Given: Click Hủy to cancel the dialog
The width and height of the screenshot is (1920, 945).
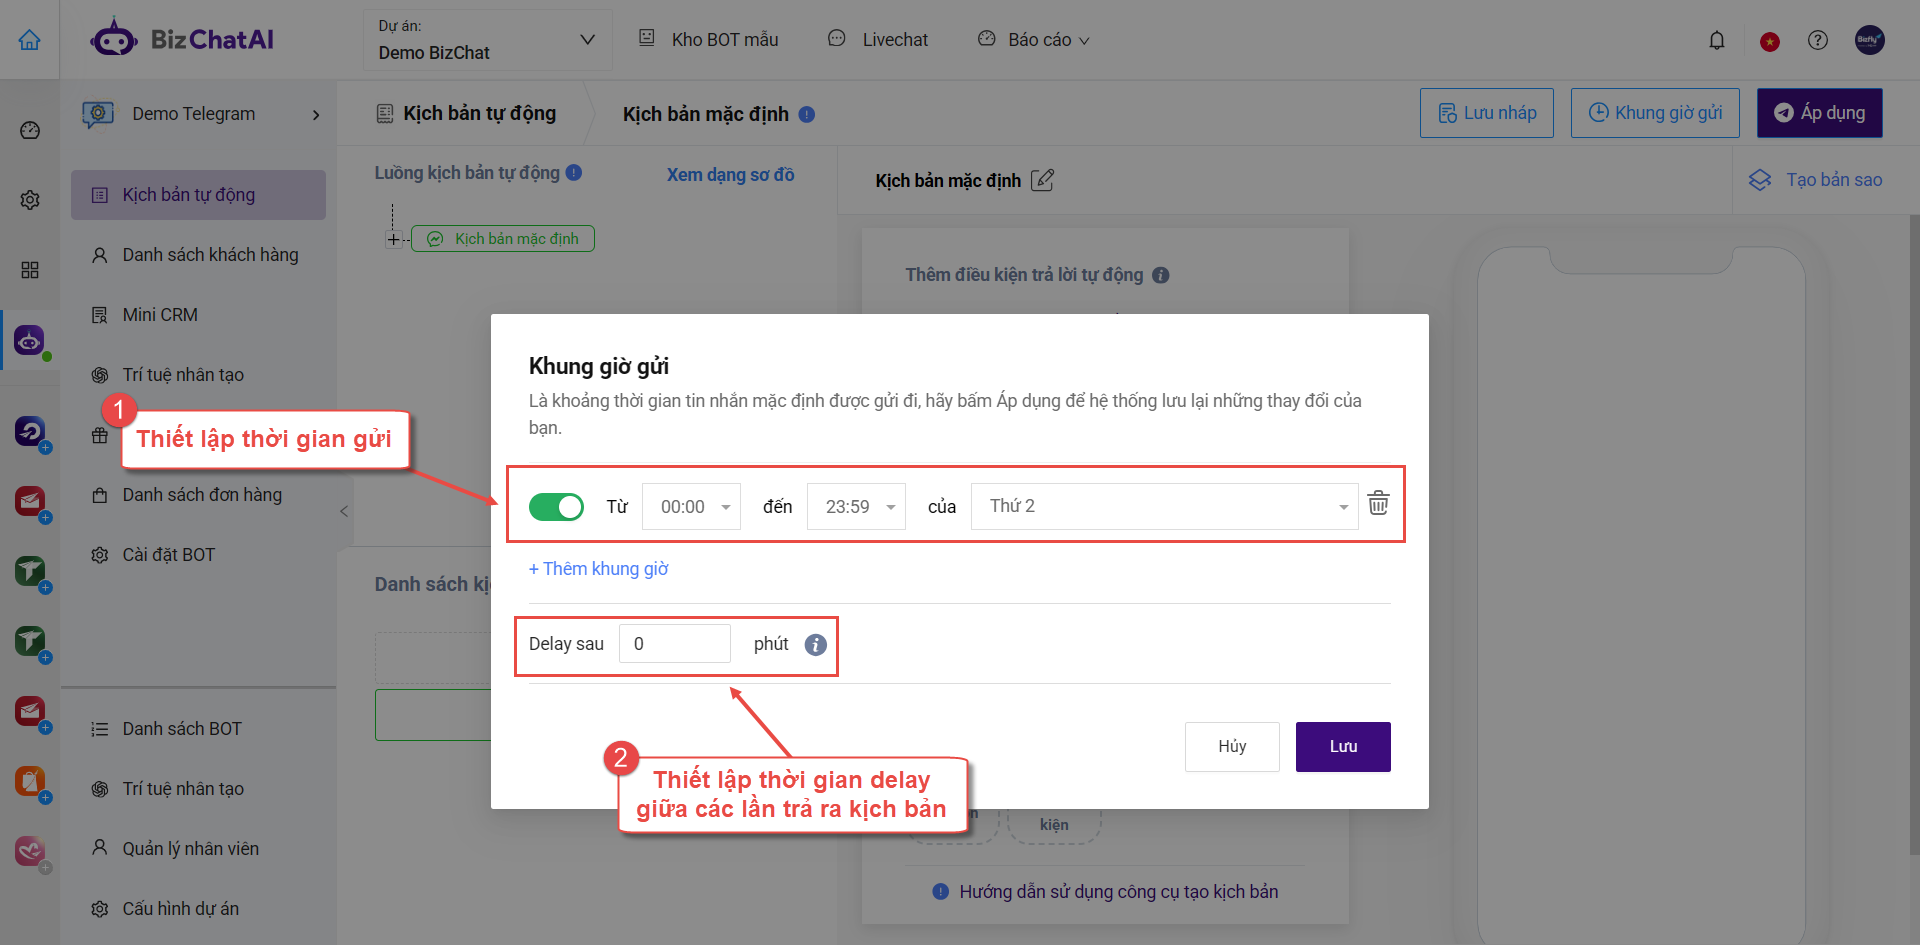Looking at the screenshot, I should [x=1232, y=747].
